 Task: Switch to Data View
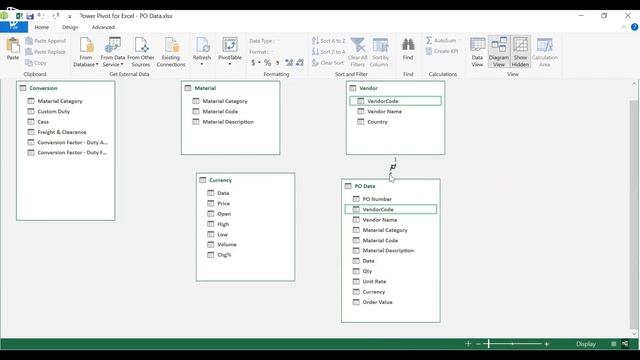[477, 52]
